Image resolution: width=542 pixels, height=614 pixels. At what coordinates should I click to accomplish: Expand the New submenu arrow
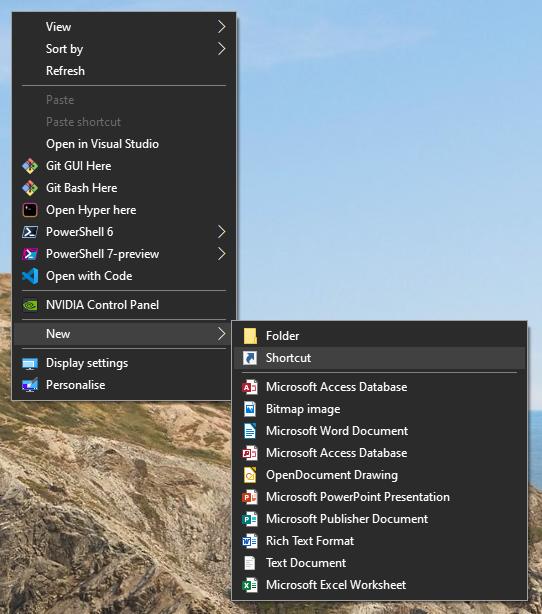coord(221,334)
